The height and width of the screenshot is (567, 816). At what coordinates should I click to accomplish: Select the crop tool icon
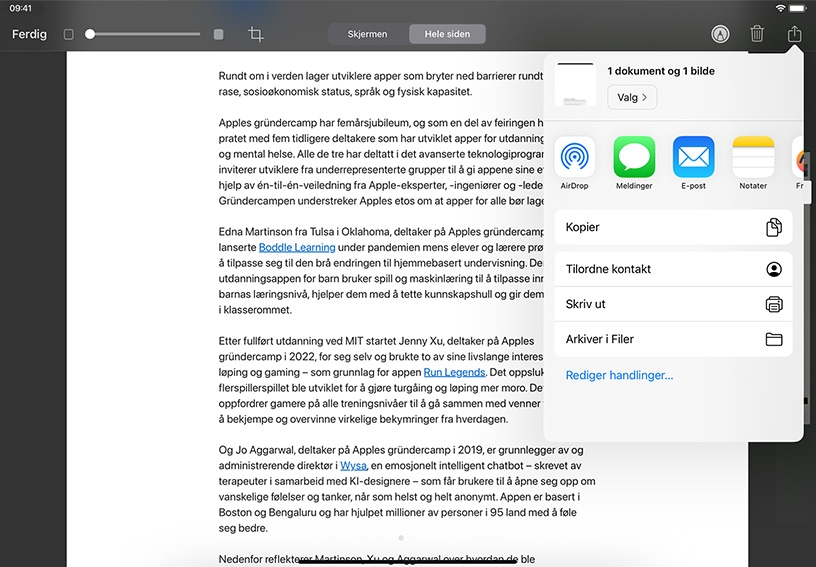(256, 34)
